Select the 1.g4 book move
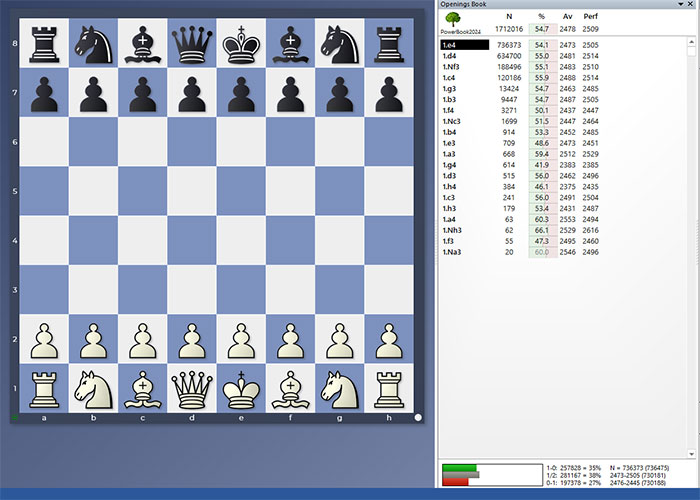700x500 pixels. pos(449,165)
